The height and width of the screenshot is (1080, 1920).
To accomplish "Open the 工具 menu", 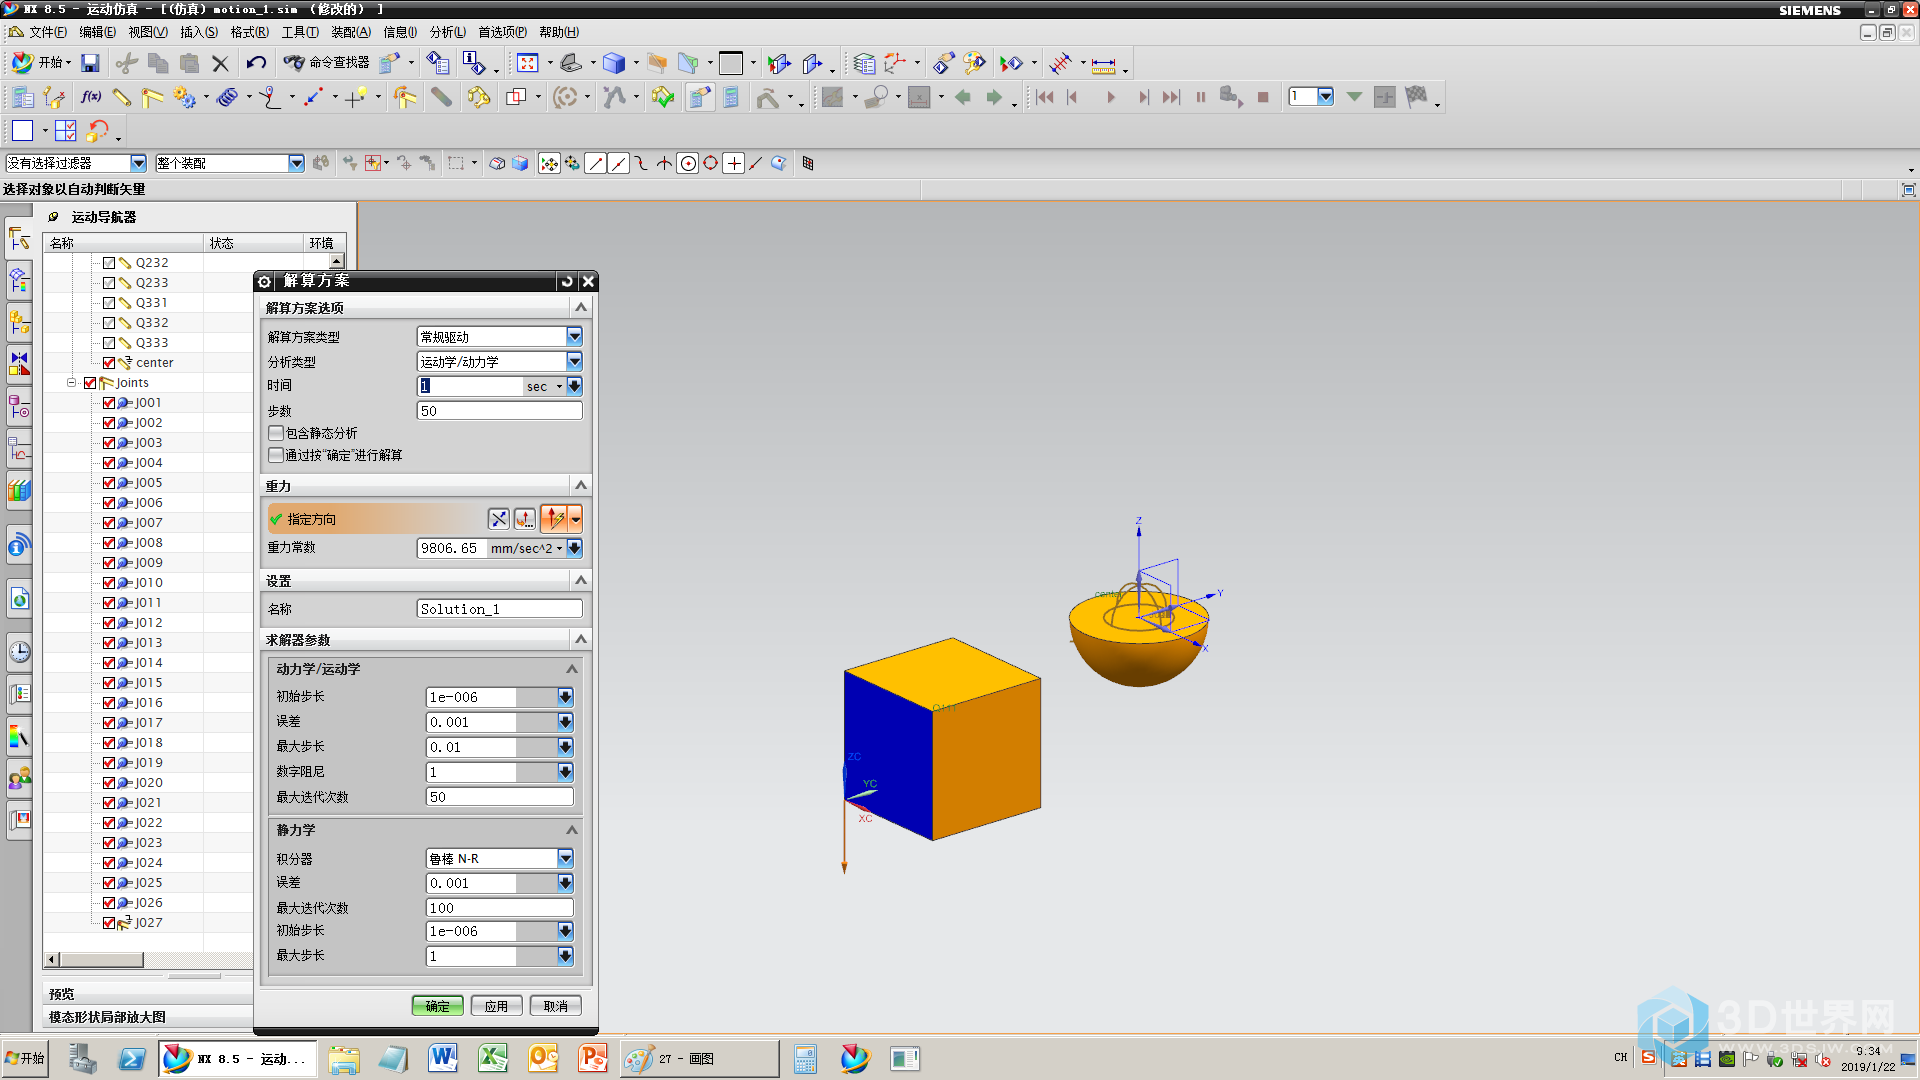I will [300, 32].
